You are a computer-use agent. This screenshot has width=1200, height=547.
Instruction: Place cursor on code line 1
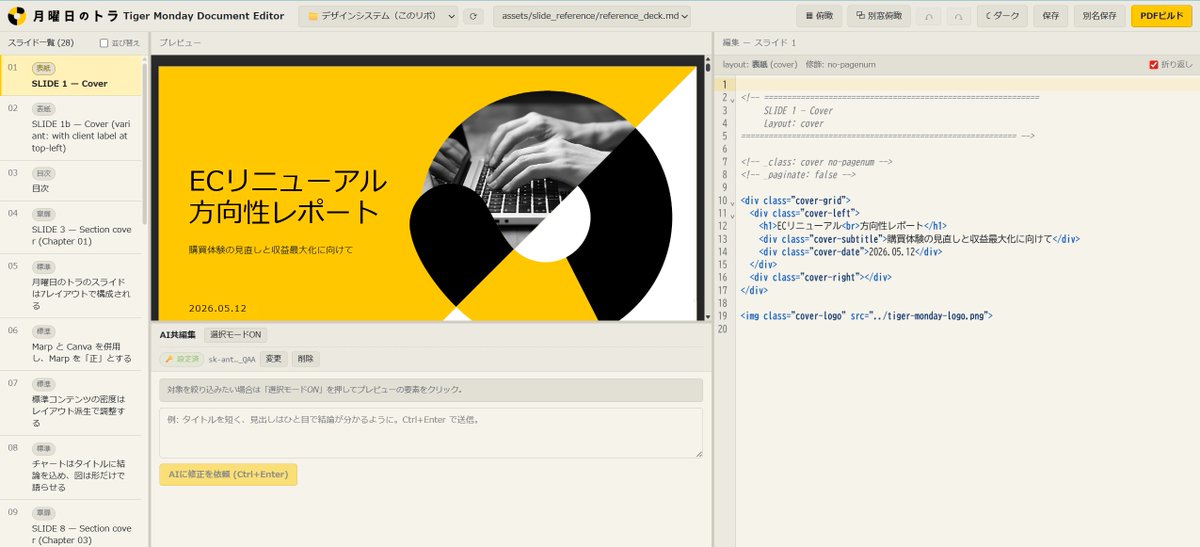967,85
